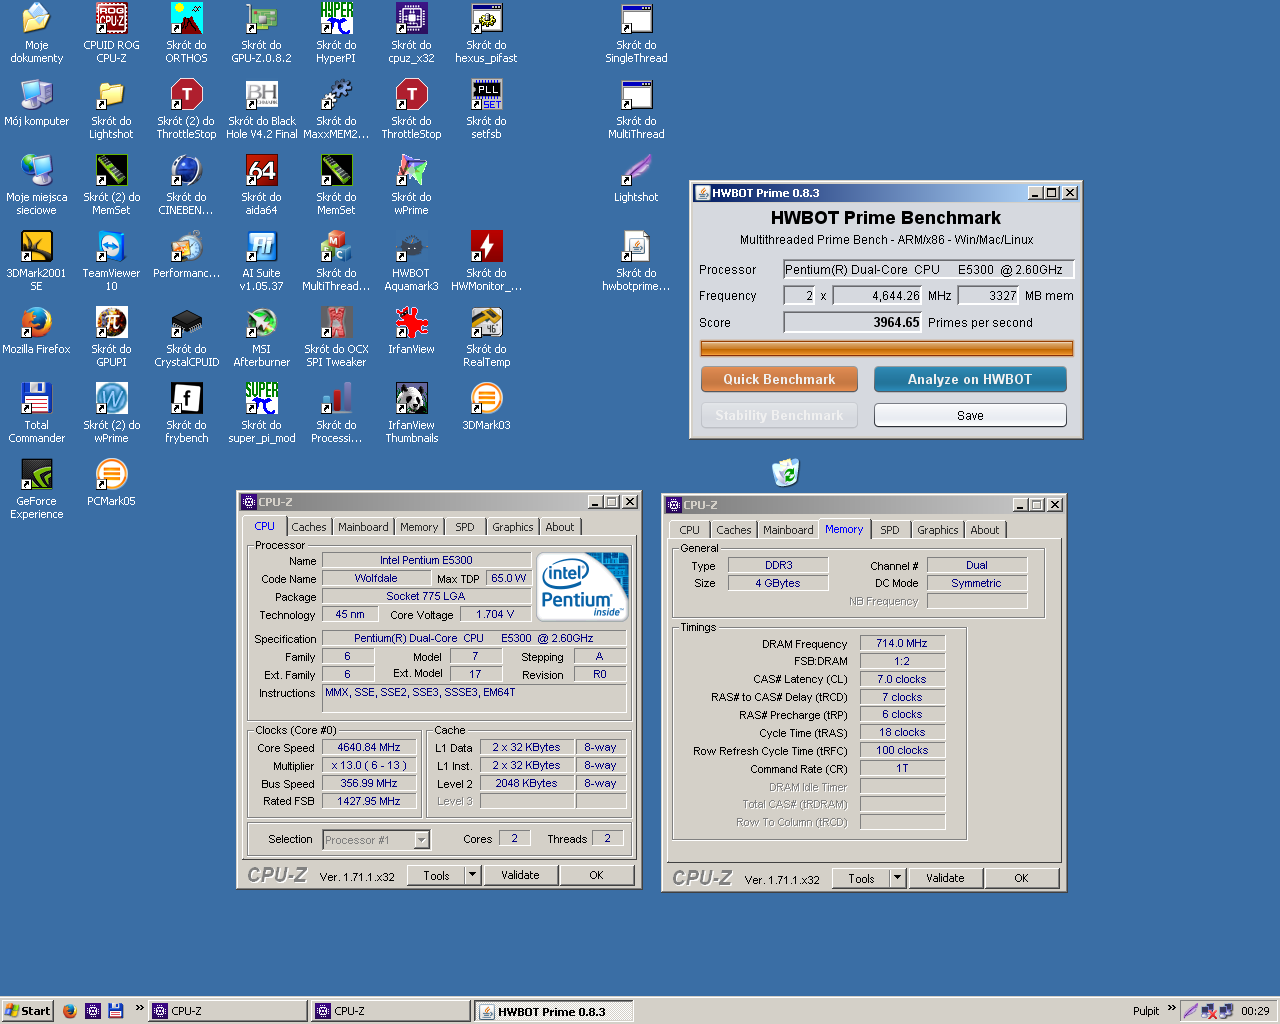Click the taskbar clock 00:29
The image size is (1280, 1024).
[x=1255, y=1011]
